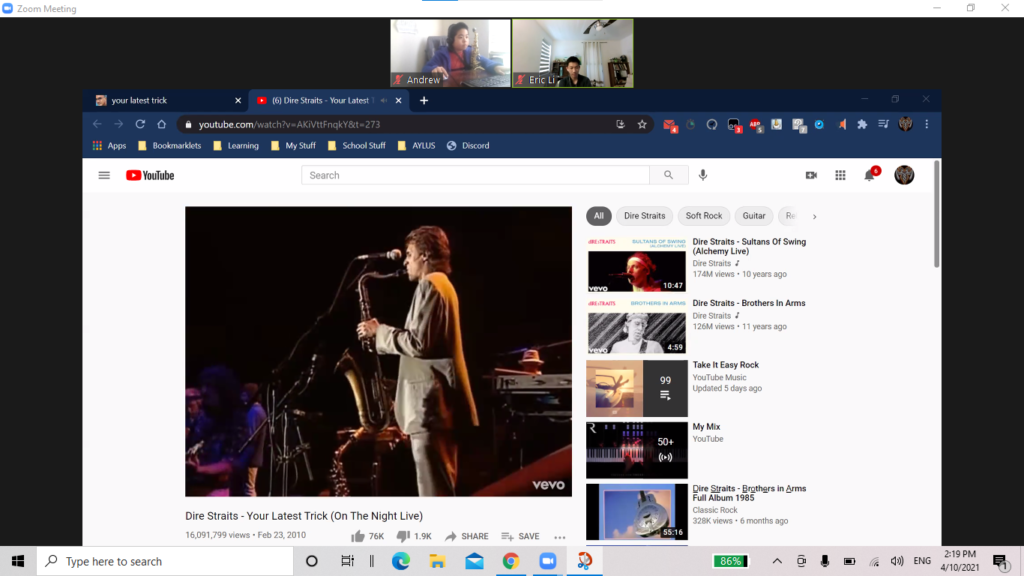Expand the AYLUS bookmark folder
Image resolution: width=1024 pixels, height=576 pixels.
pos(416,146)
